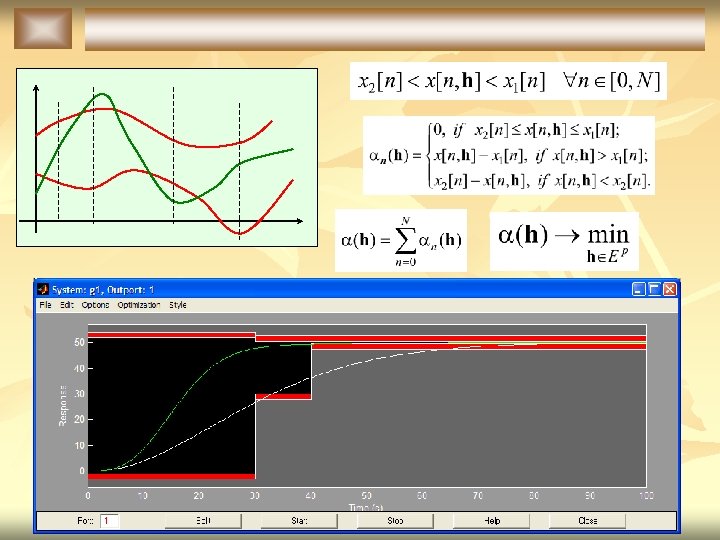720x540 pixels.
Task: Click the lower red constraint bar near 0
Action: pos(171,476)
